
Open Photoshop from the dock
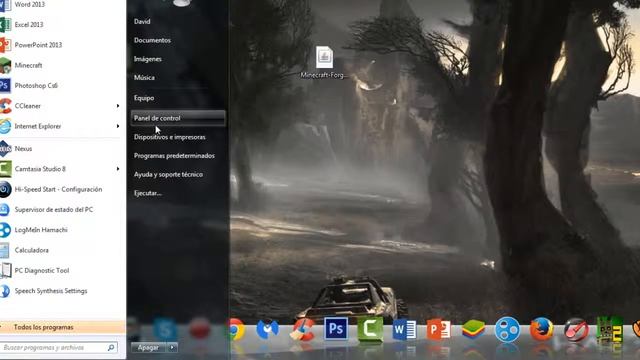[336, 329]
